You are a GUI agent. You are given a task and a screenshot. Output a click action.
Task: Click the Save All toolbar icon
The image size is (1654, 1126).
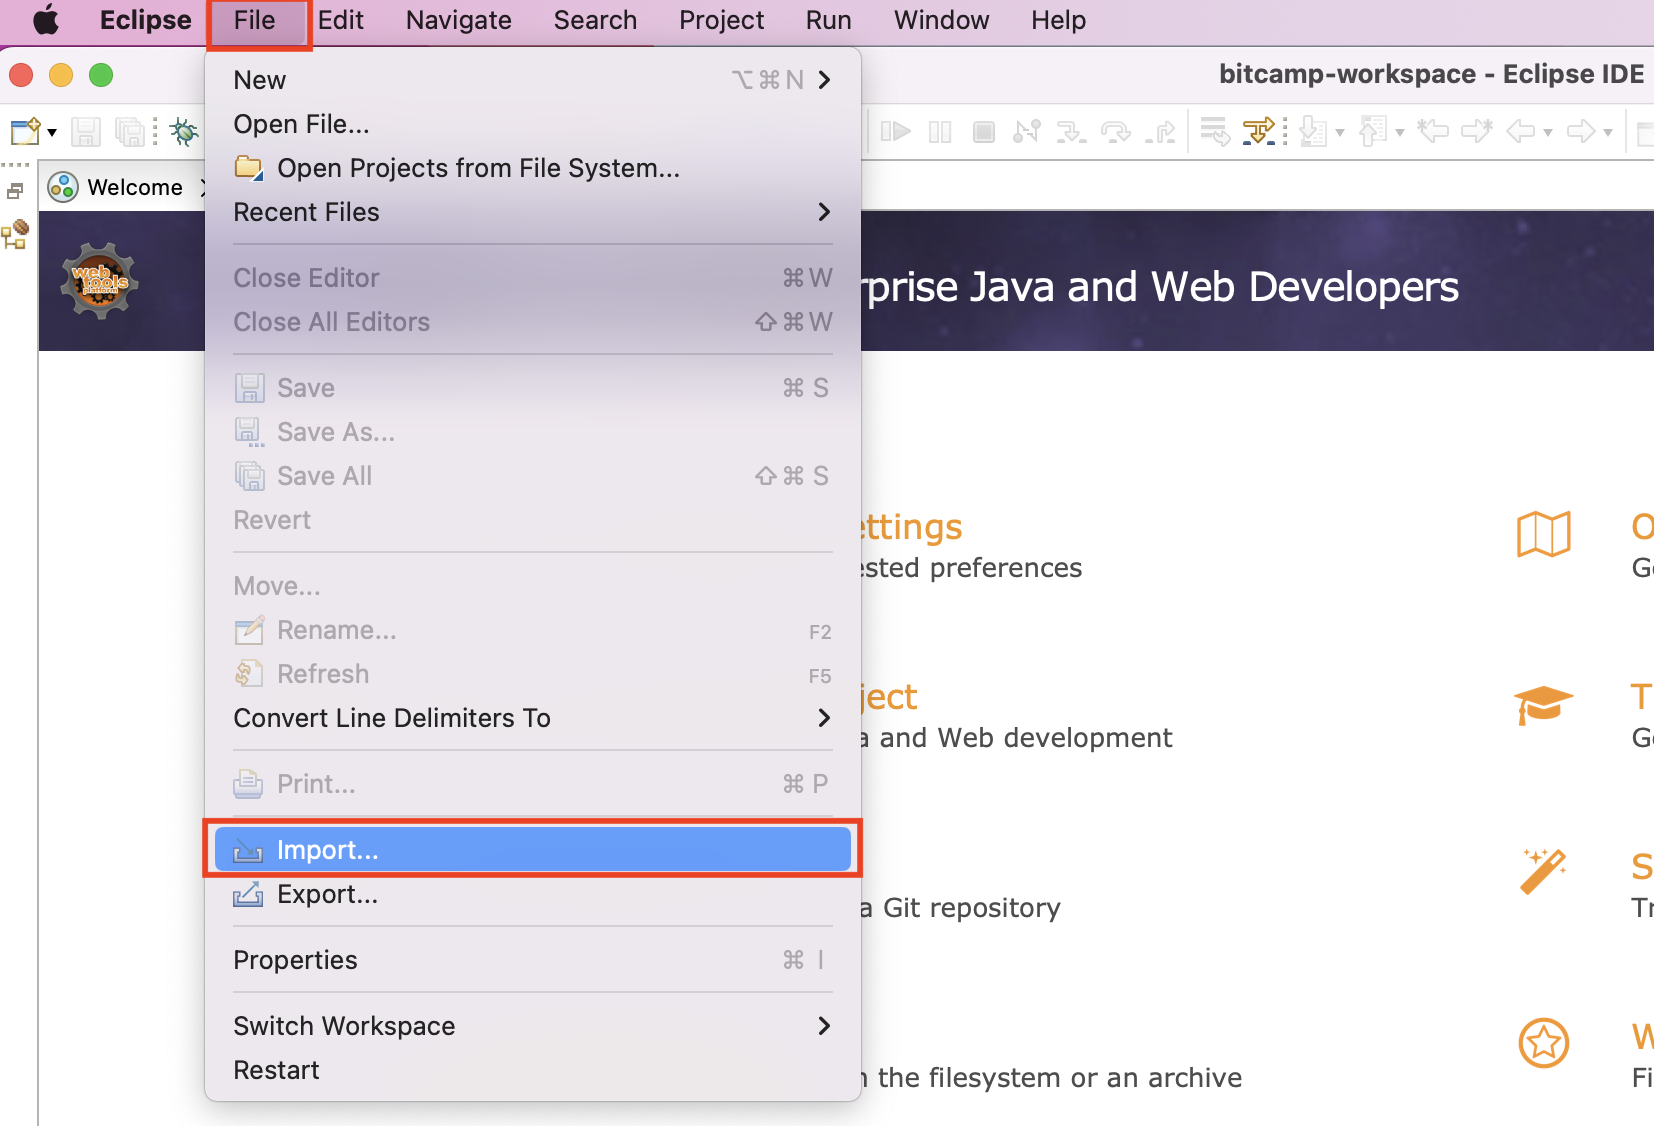(129, 131)
